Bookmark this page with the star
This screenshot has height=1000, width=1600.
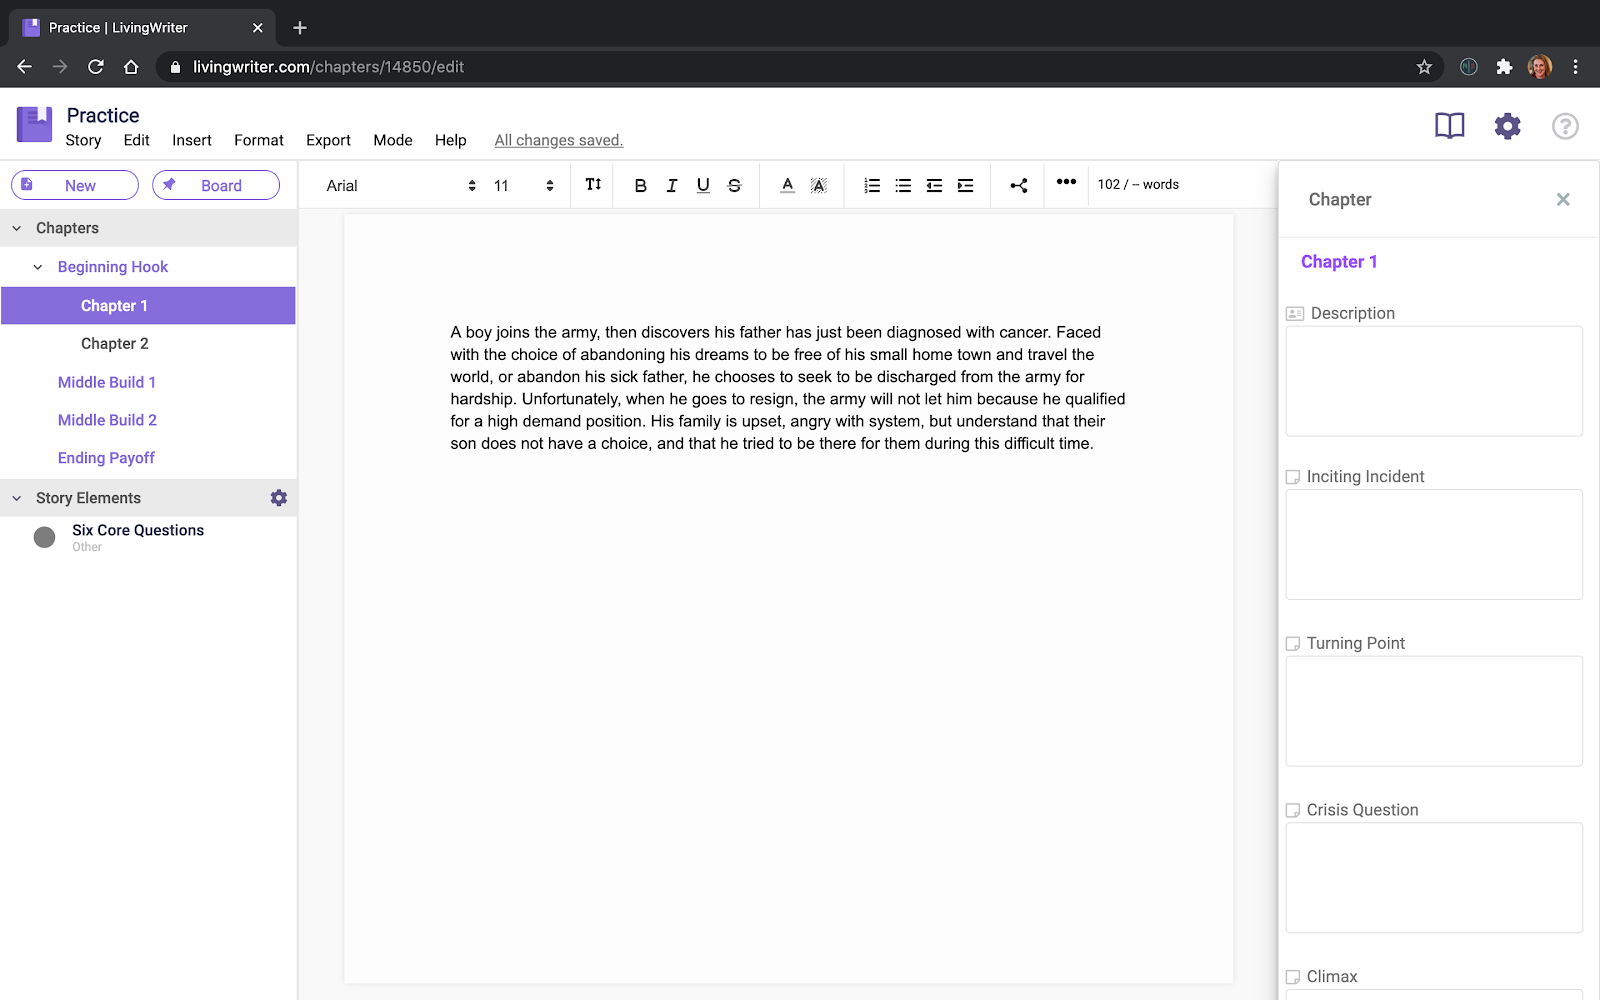(x=1424, y=67)
